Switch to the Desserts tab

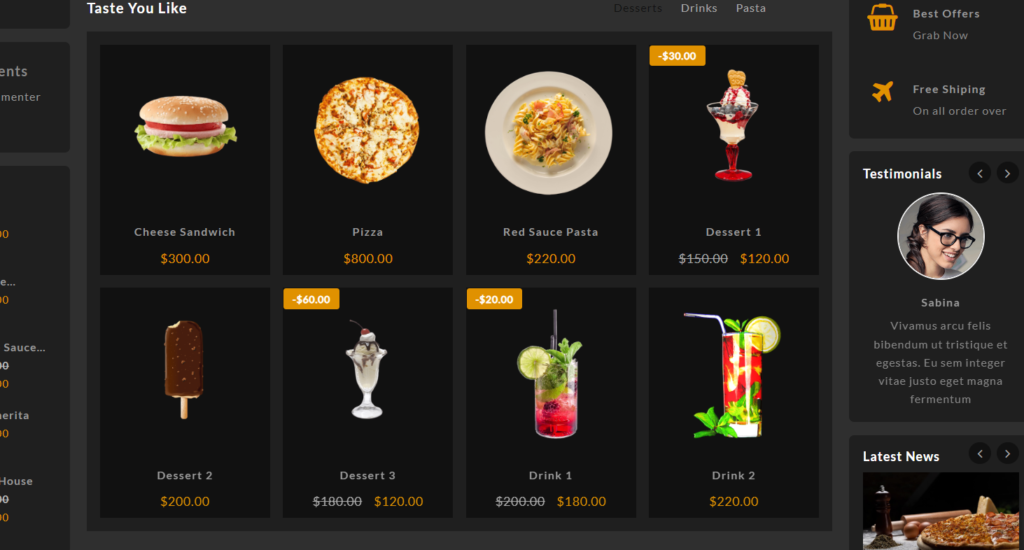tap(638, 8)
